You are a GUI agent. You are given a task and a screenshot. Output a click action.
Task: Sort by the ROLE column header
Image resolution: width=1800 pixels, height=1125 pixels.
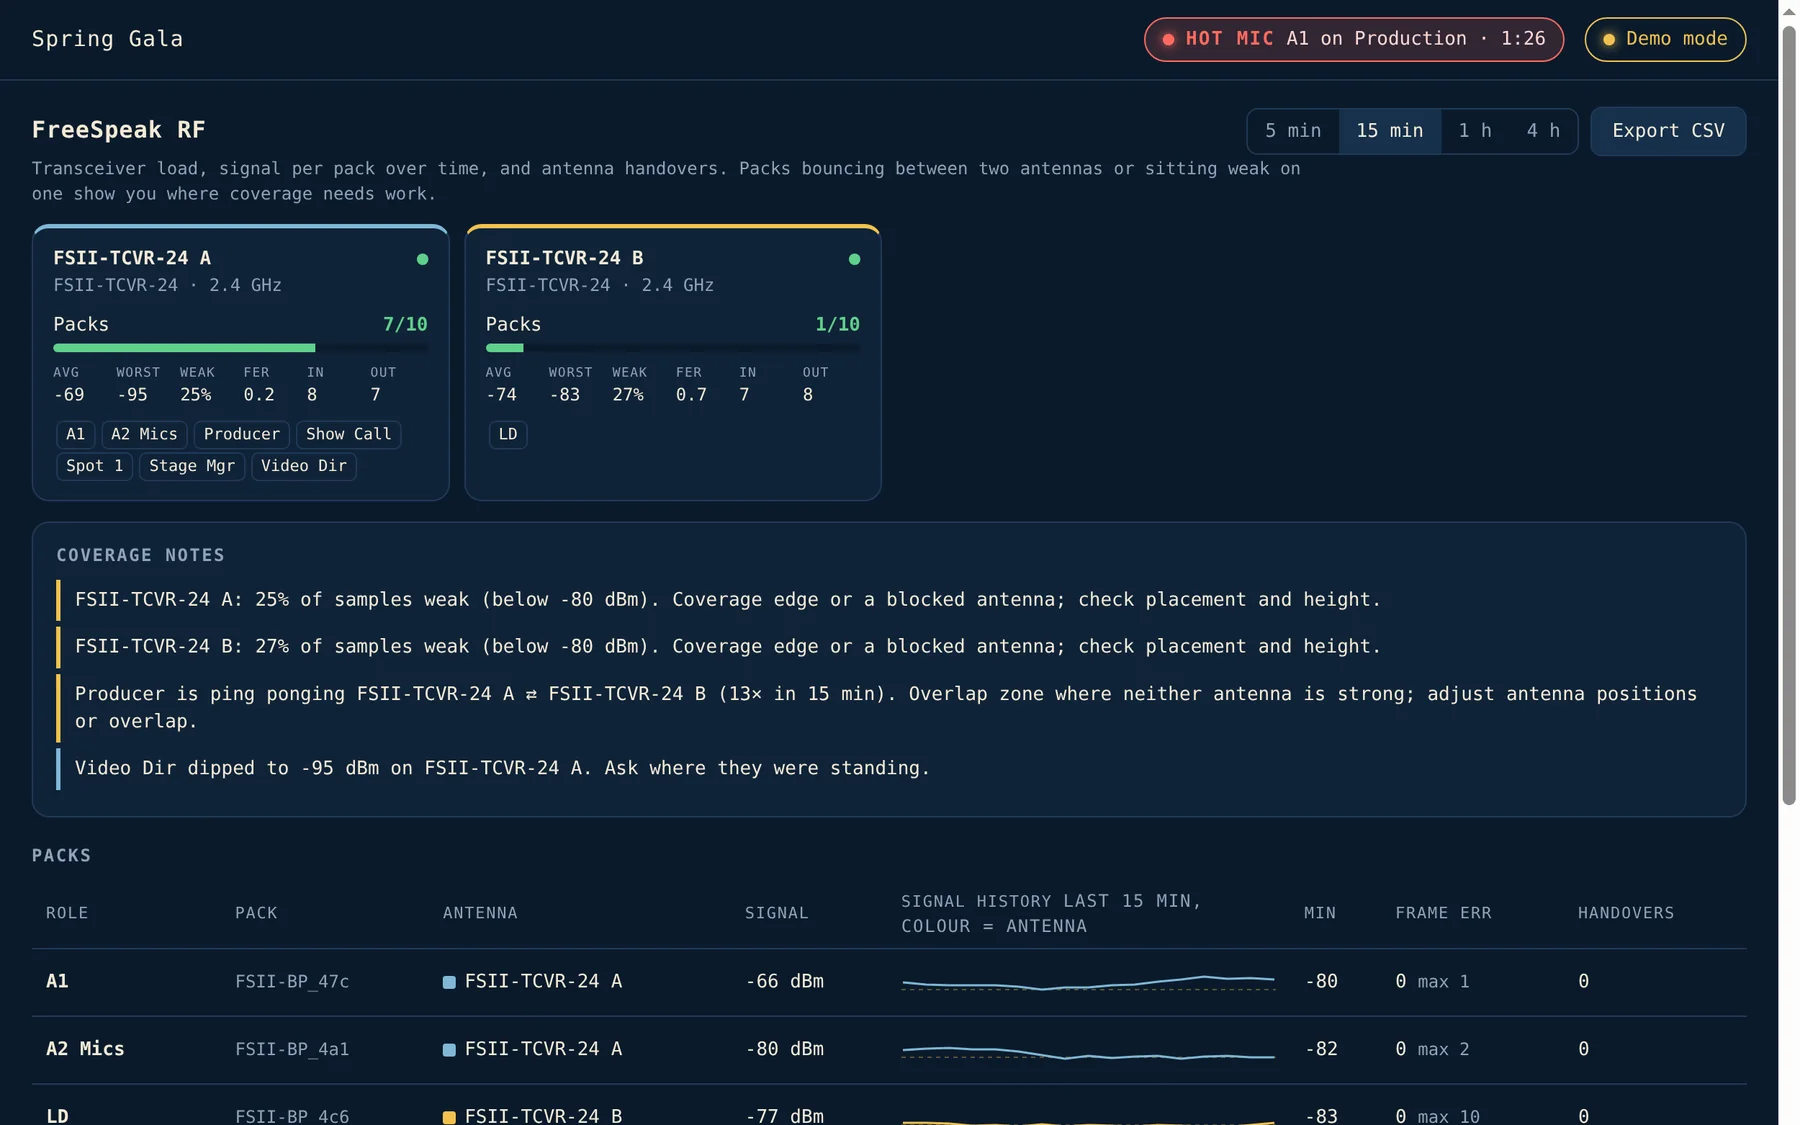tap(67, 913)
